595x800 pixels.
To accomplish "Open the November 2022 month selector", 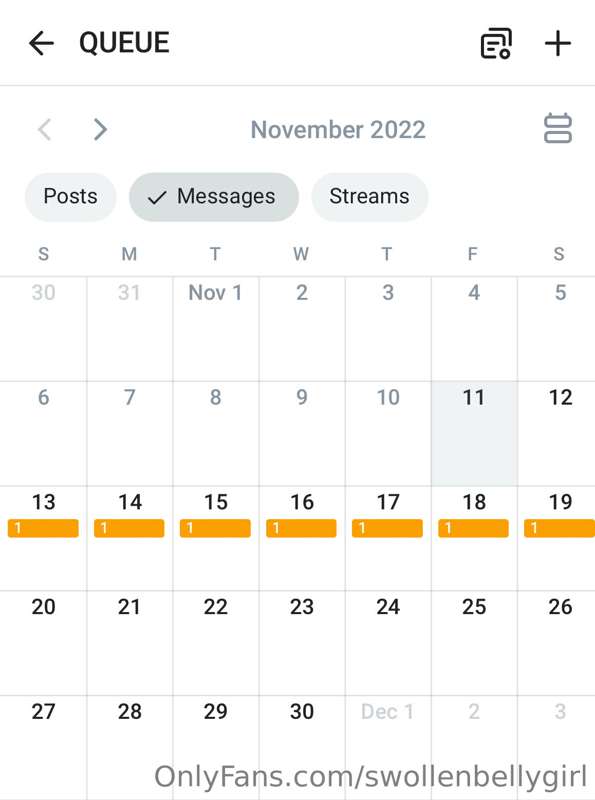I will [x=338, y=130].
